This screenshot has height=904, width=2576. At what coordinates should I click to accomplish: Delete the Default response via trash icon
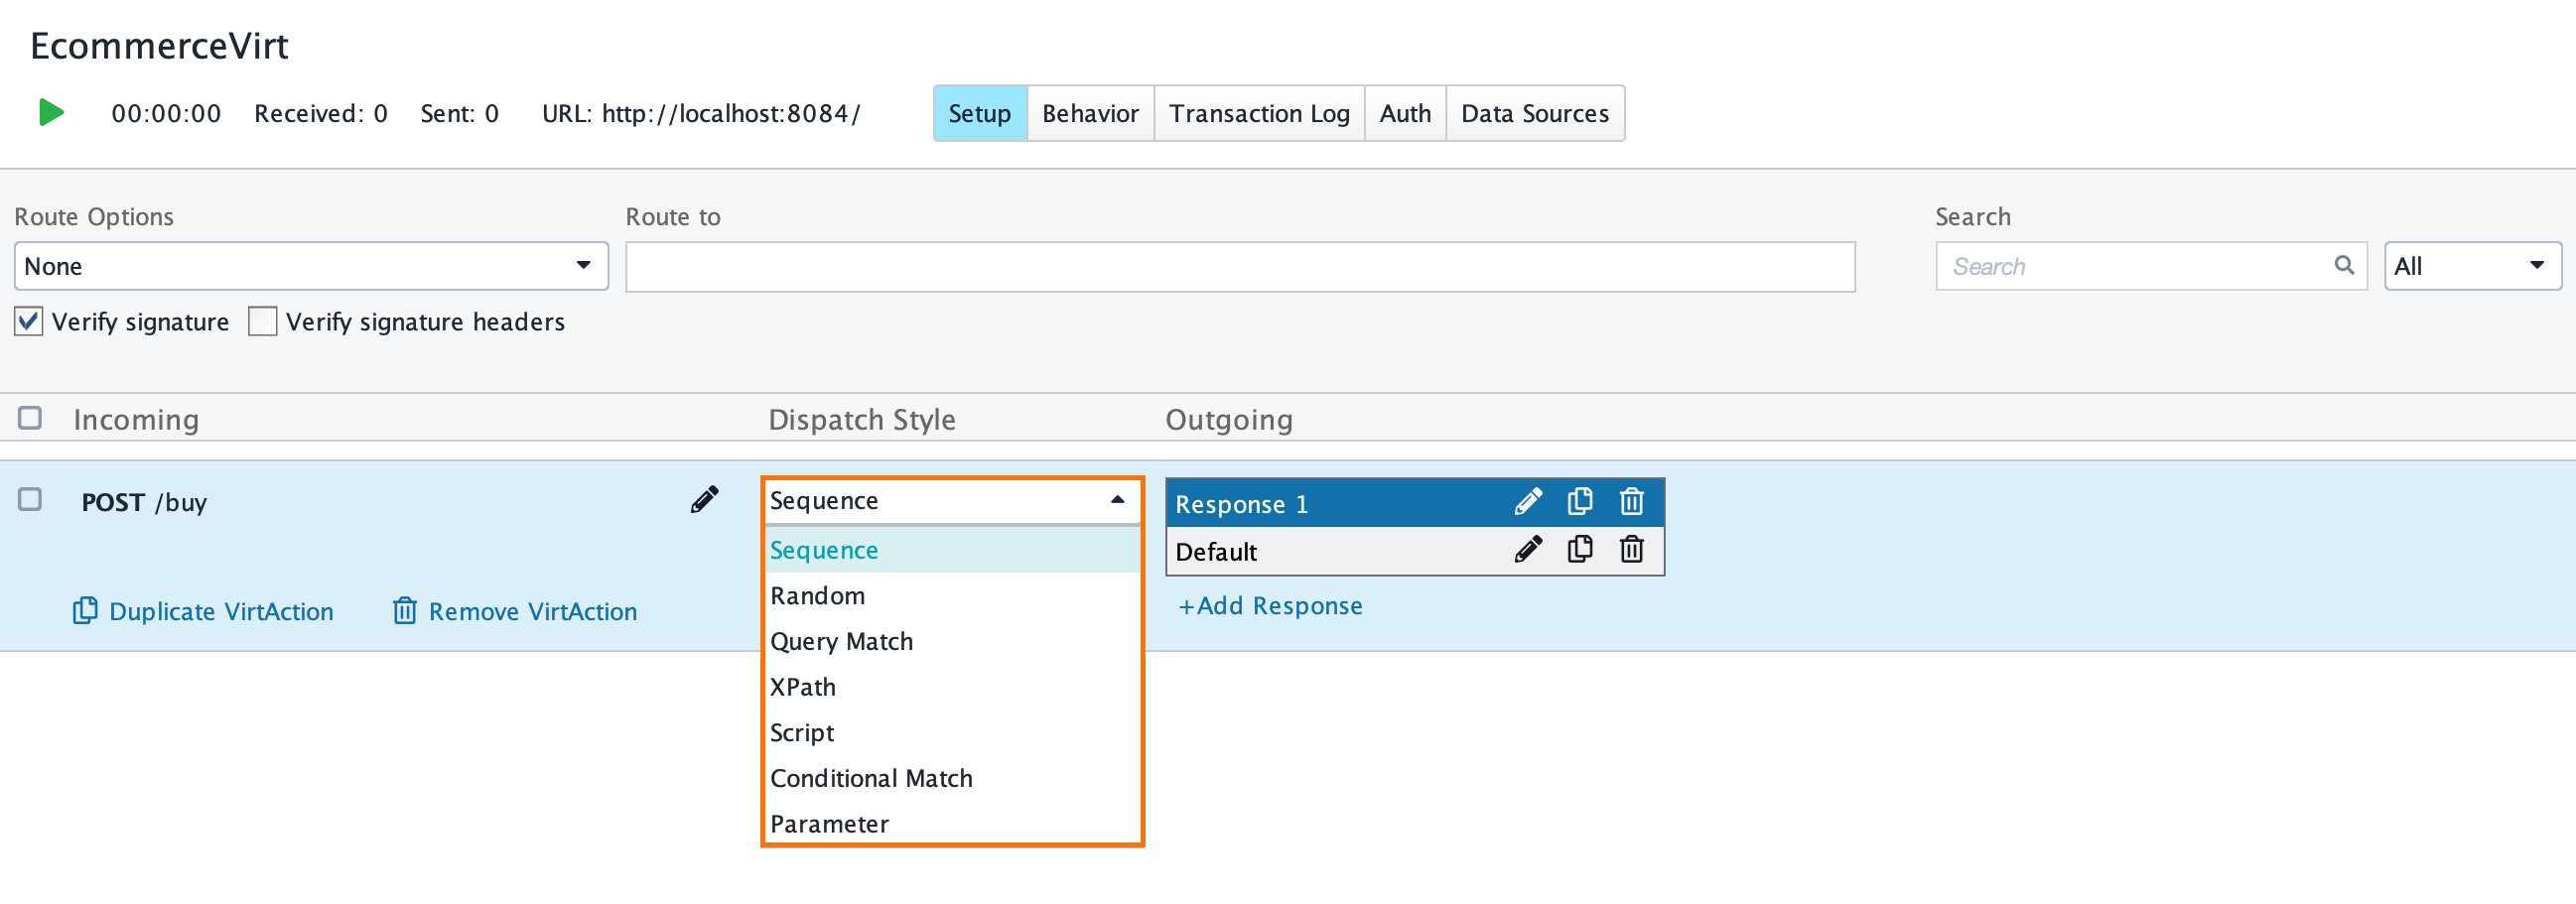[x=1630, y=549]
